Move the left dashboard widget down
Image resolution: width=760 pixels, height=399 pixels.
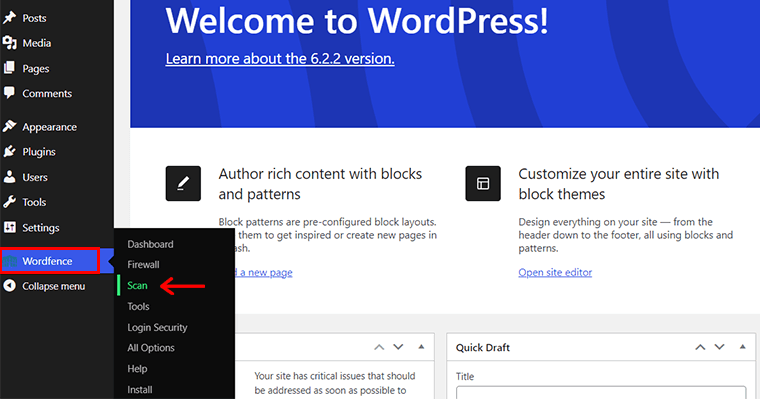pos(398,347)
